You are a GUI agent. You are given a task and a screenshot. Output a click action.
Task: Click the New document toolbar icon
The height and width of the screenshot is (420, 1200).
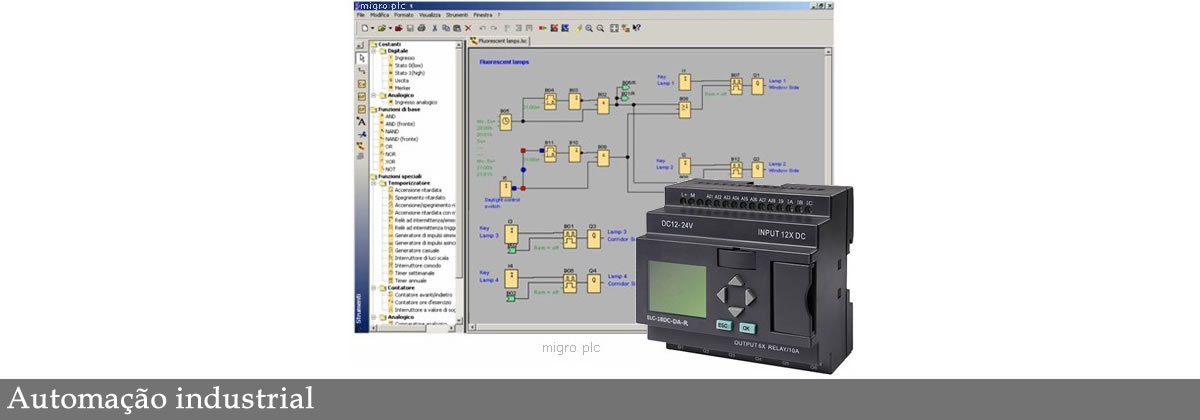[364, 28]
